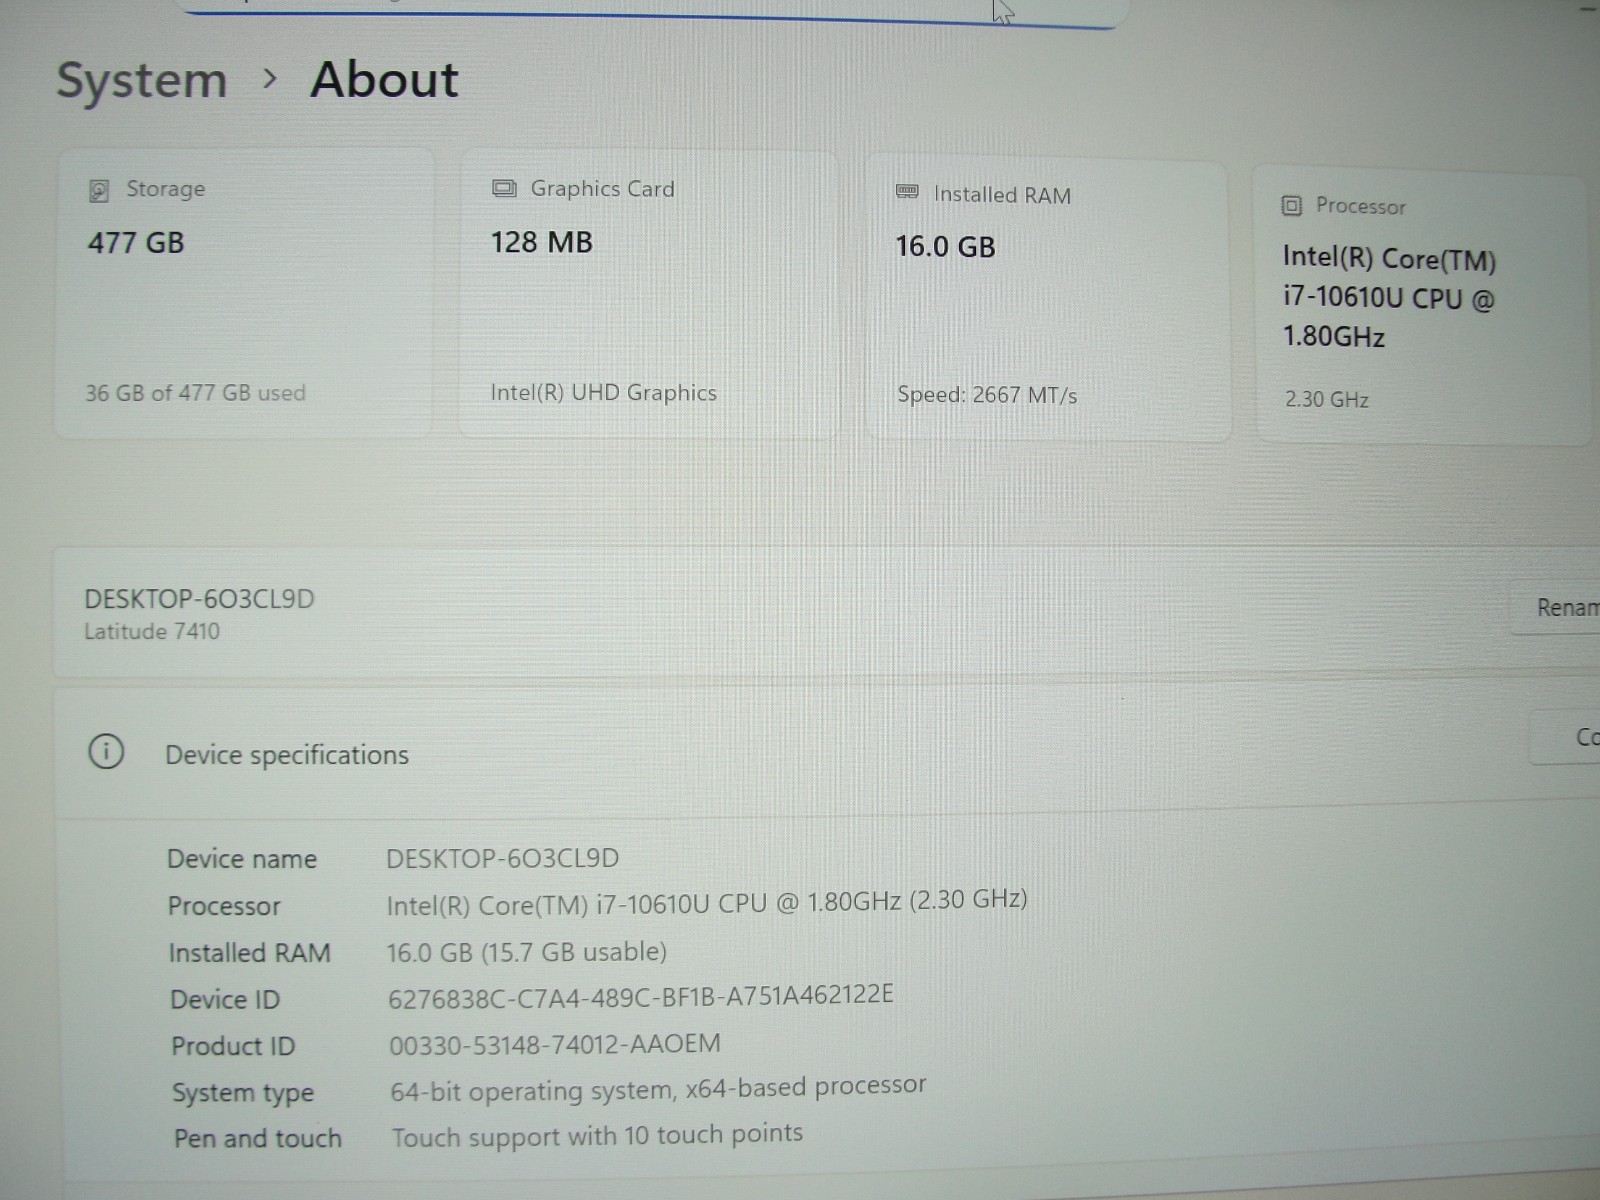Click the Storage disk icon
The height and width of the screenshot is (1200, 1600).
[99, 190]
